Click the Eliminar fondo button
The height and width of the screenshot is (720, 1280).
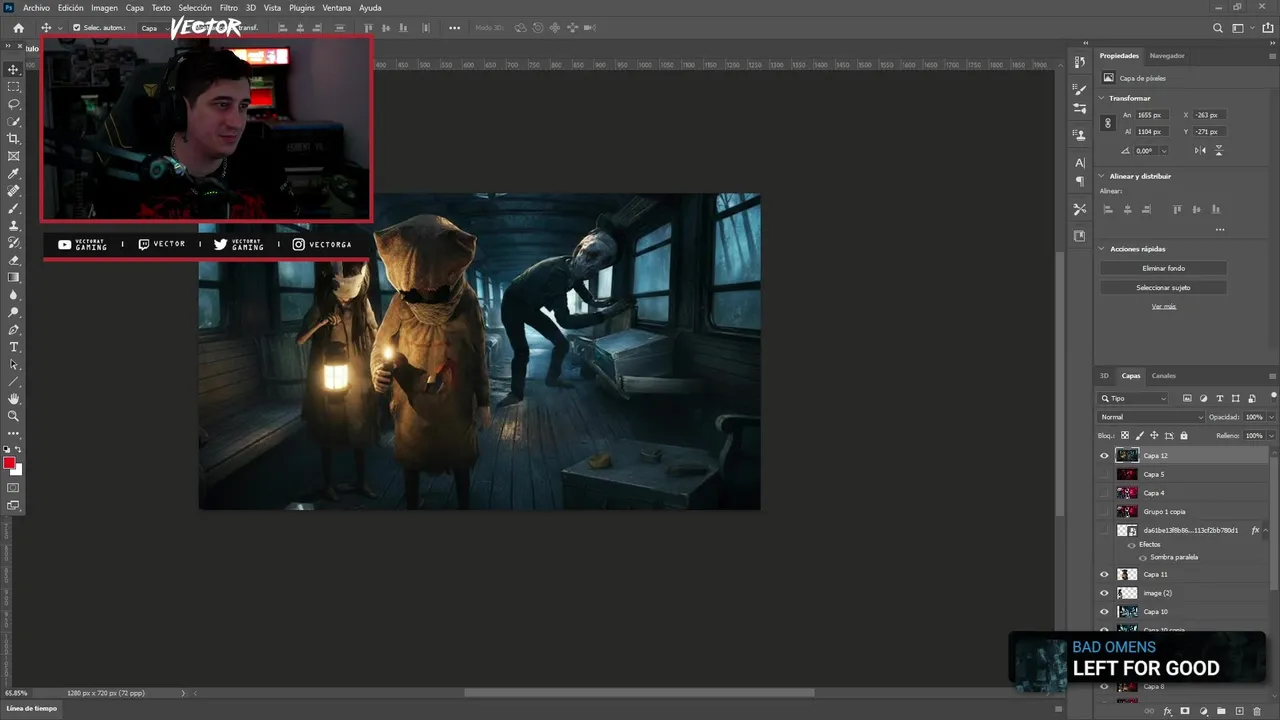point(1163,268)
